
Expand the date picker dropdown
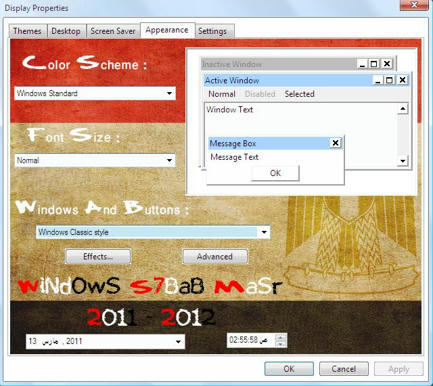click(x=178, y=341)
